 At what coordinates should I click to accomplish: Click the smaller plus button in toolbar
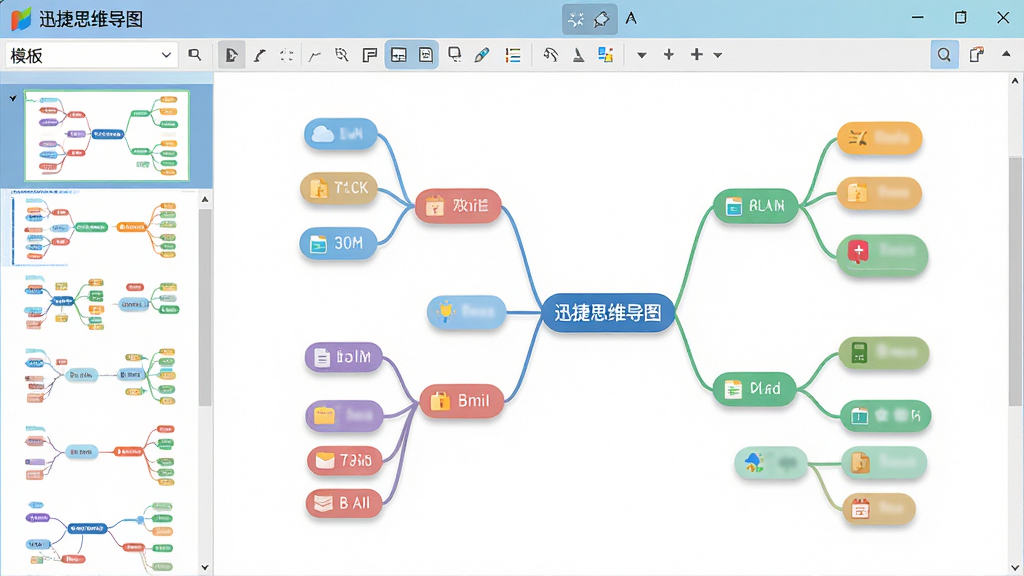(669, 55)
